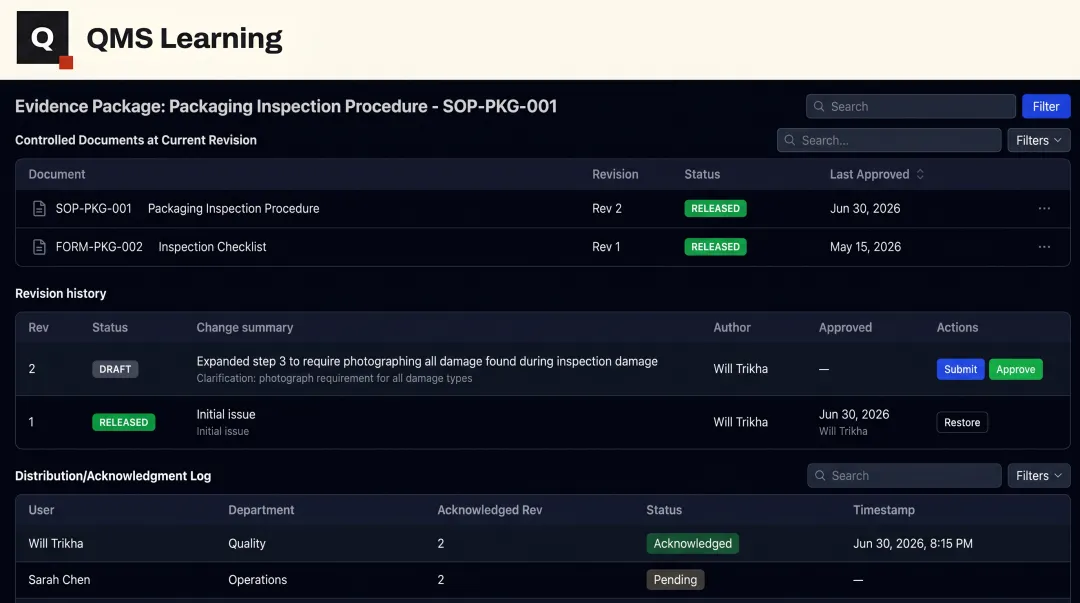
Task: Select the SOP-PKG-001 document ID
Action: 94,209
